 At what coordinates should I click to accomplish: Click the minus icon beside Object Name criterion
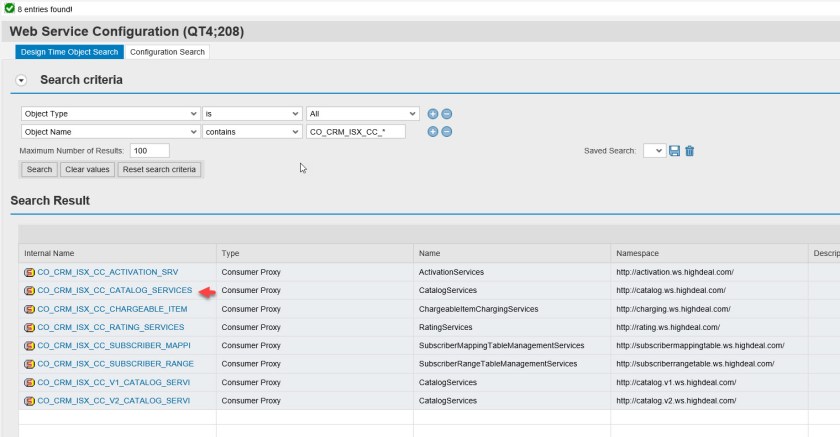click(x=446, y=132)
